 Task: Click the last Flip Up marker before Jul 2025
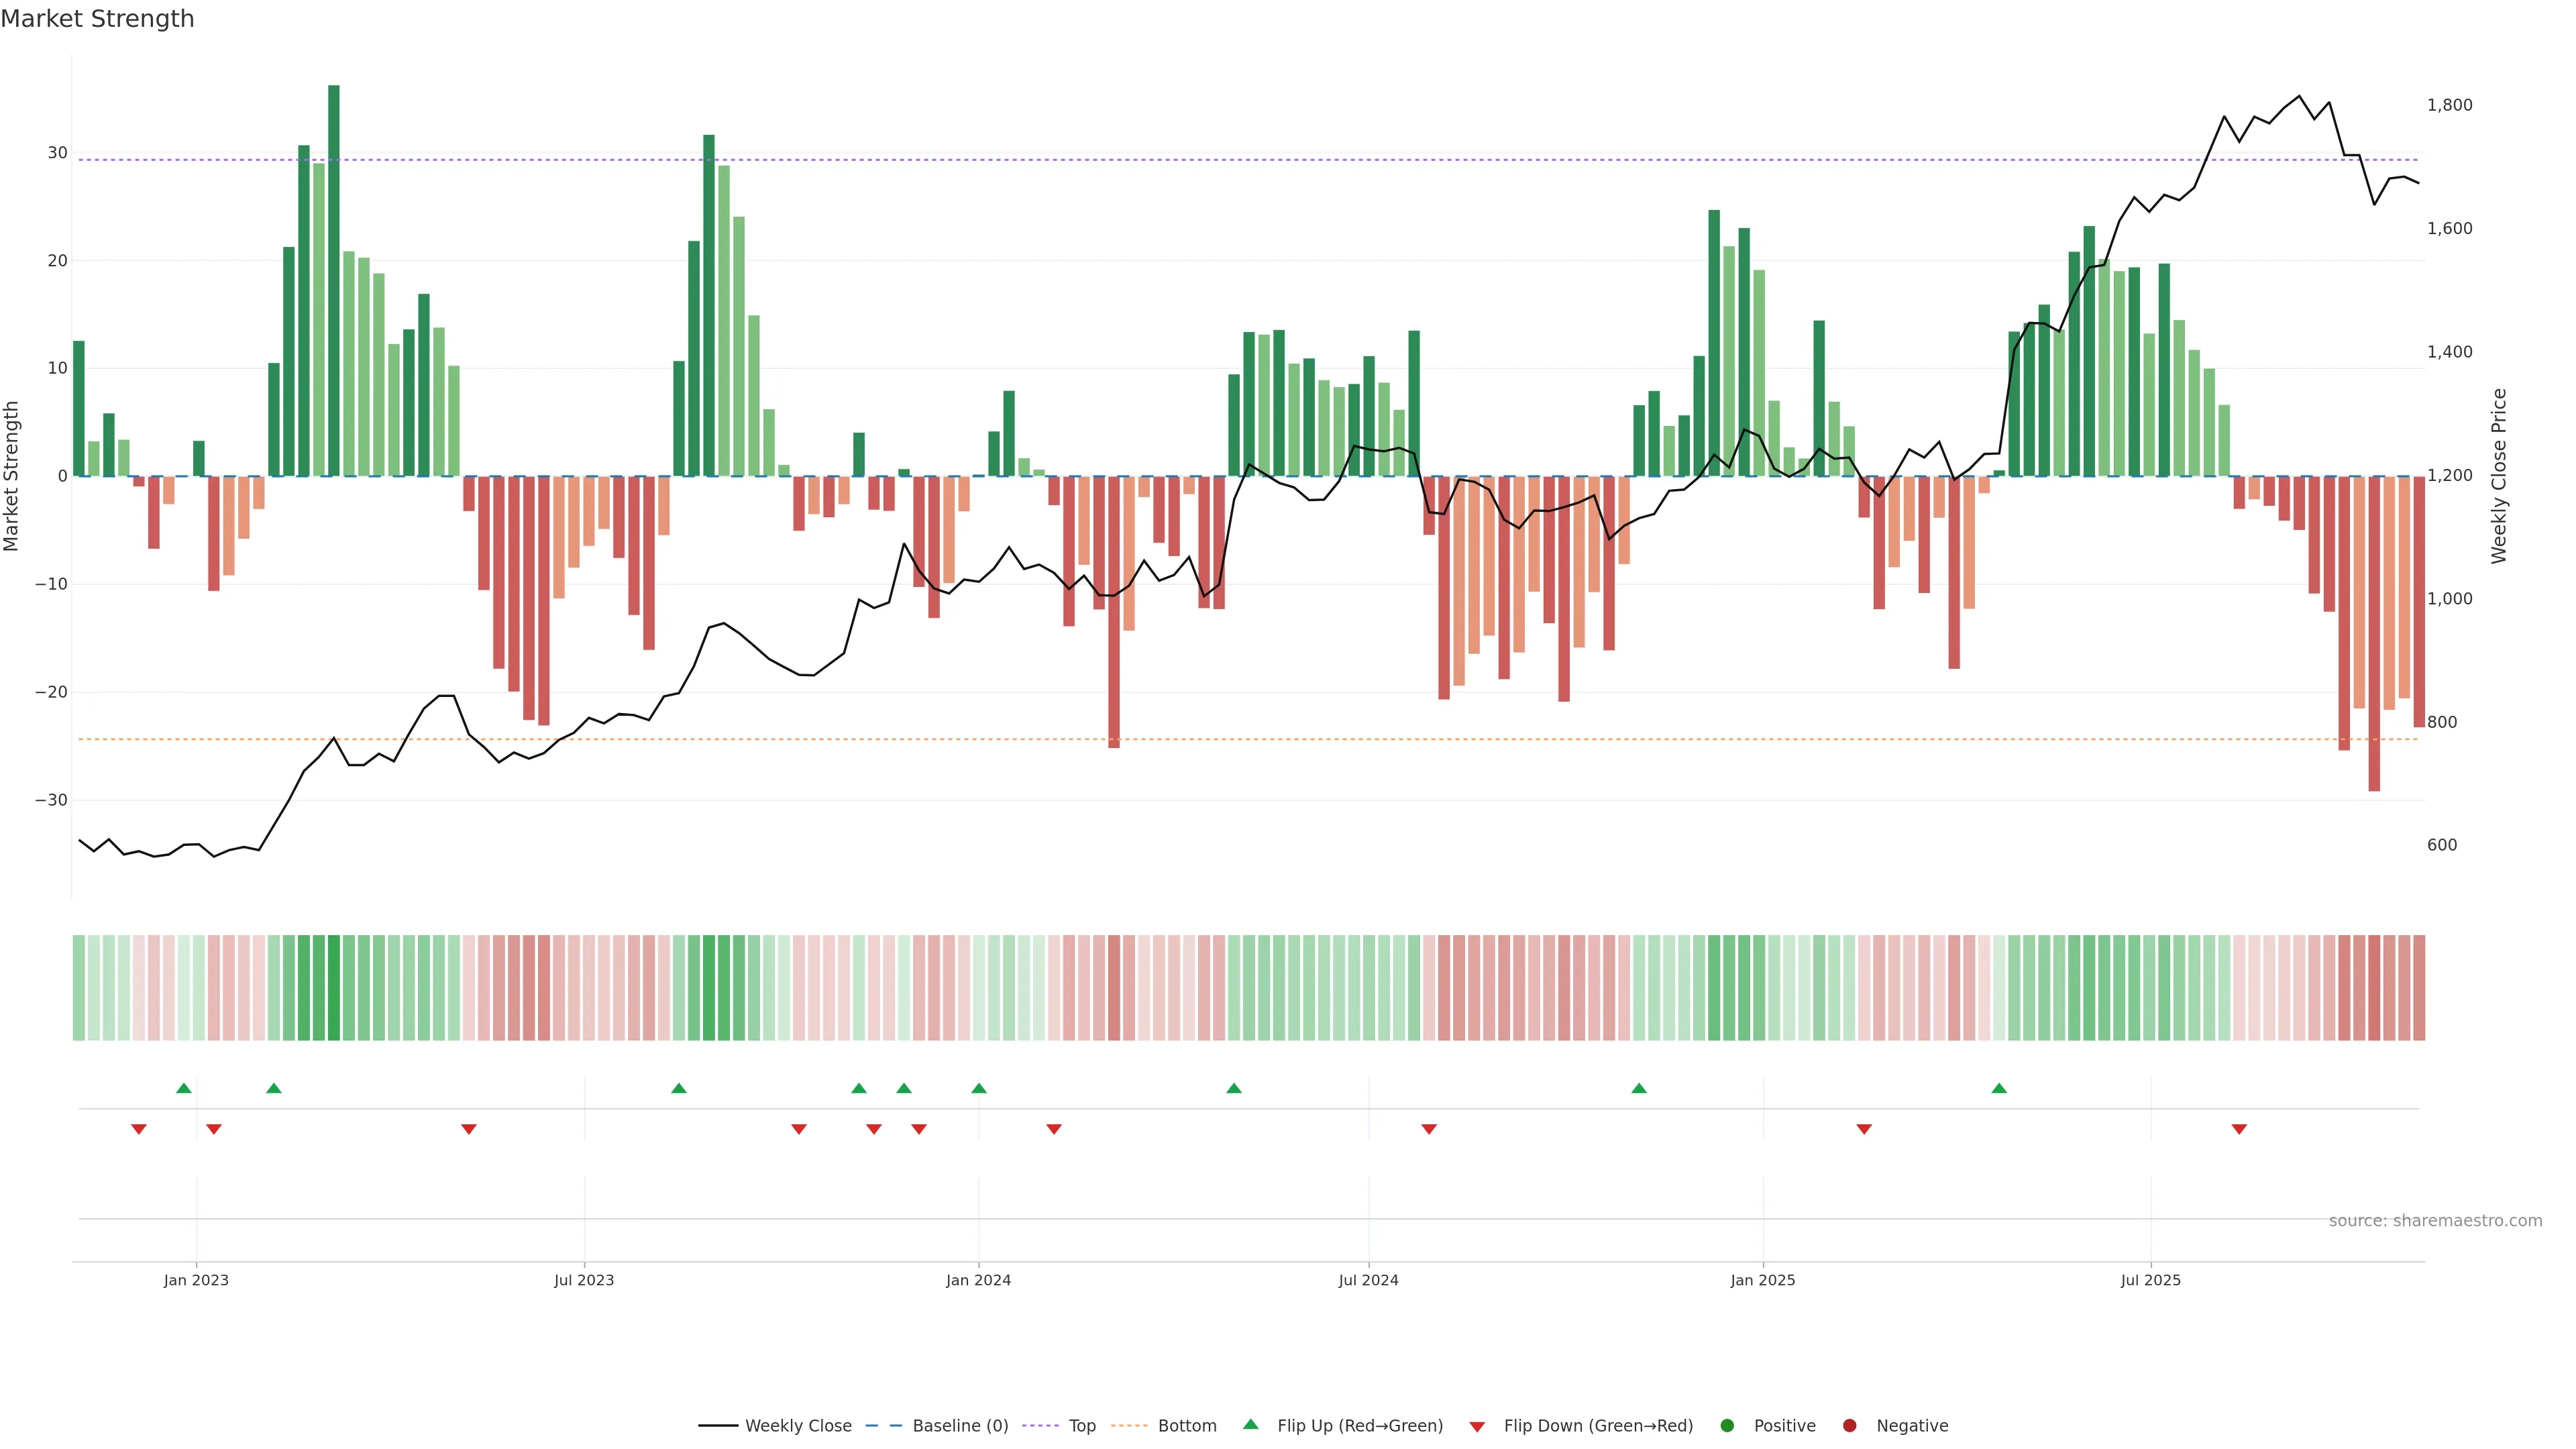(1999, 1088)
